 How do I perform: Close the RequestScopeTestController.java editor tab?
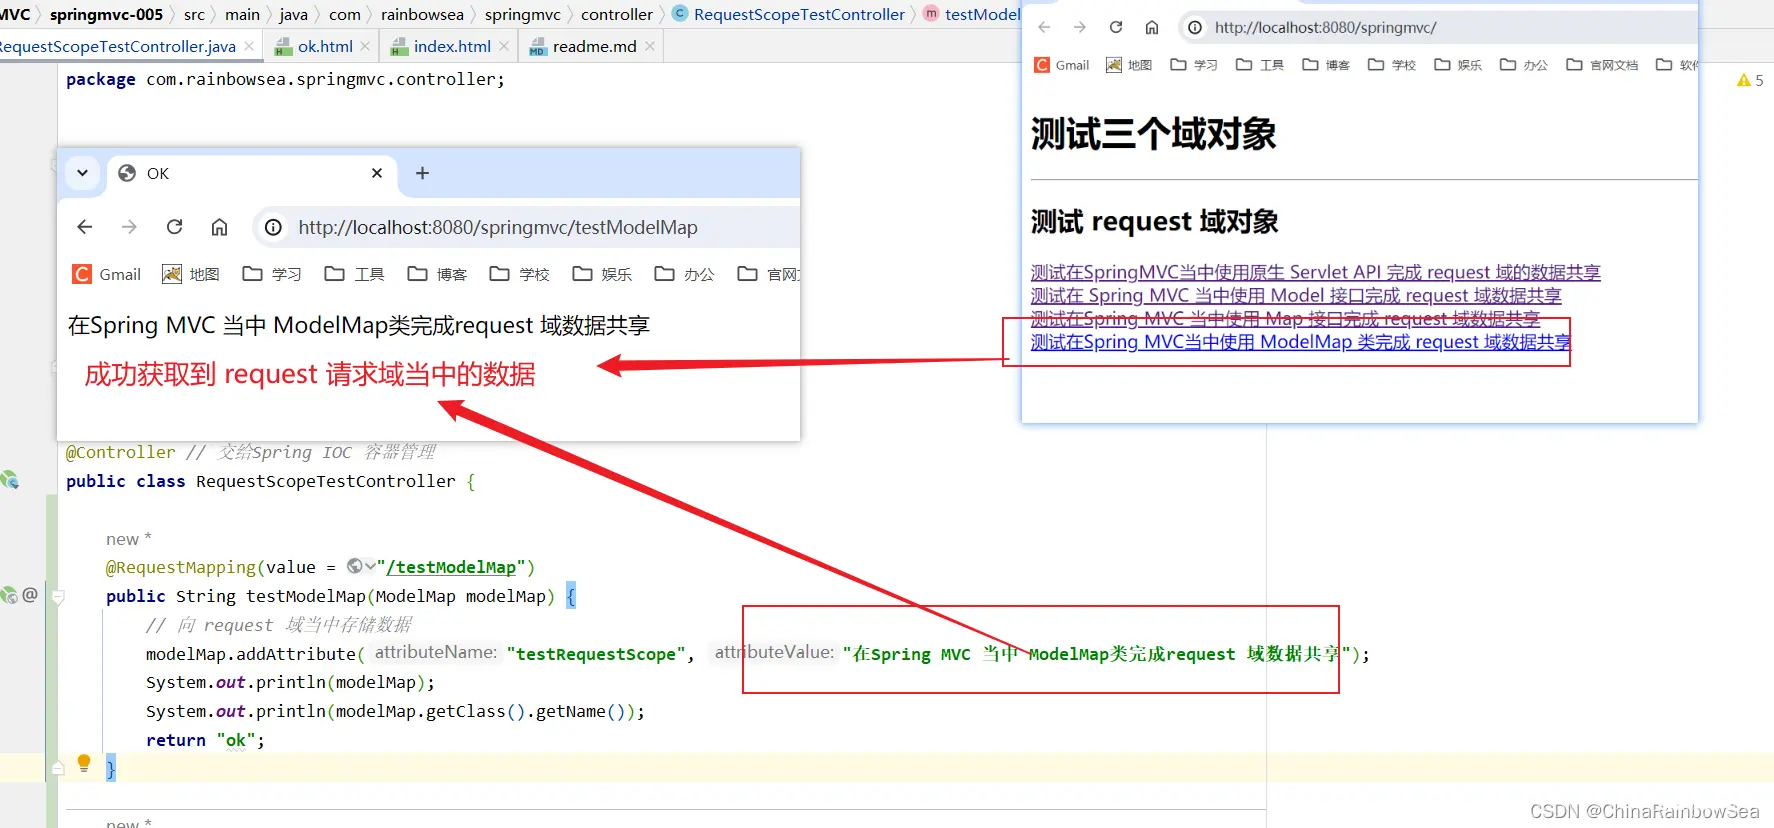(249, 46)
